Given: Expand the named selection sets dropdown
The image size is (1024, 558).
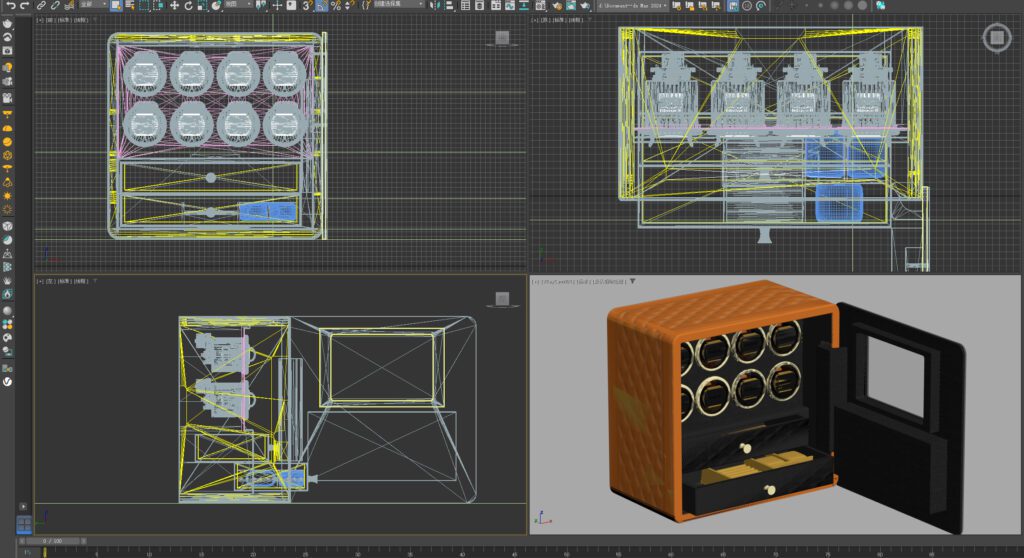Looking at the screenshot, I should coord(400,6).
